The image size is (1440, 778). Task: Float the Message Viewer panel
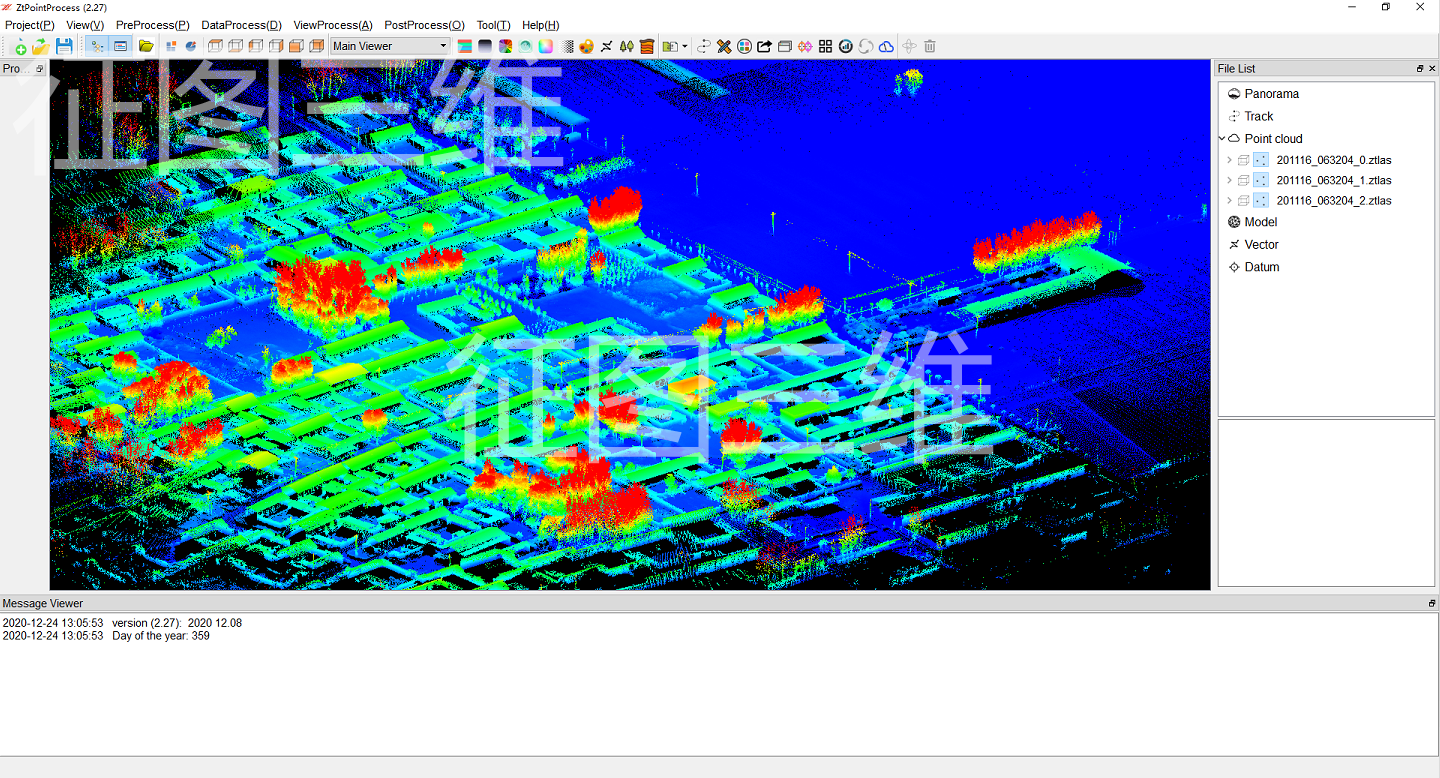tap(1432, 603)
